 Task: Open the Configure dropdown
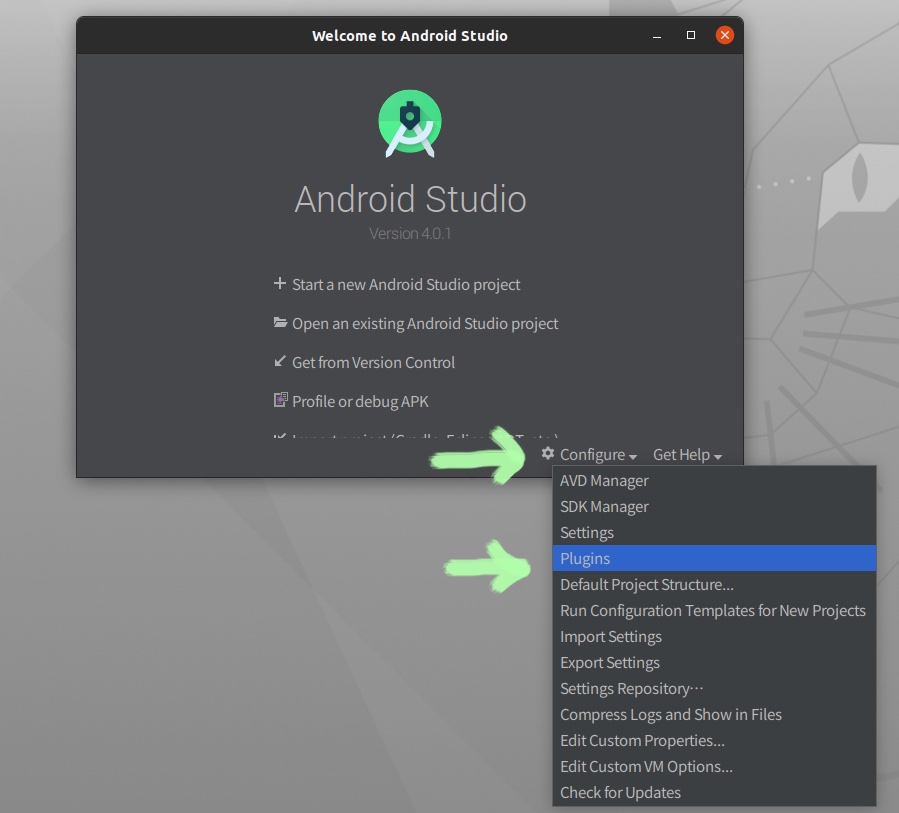[x=598, y=455]
